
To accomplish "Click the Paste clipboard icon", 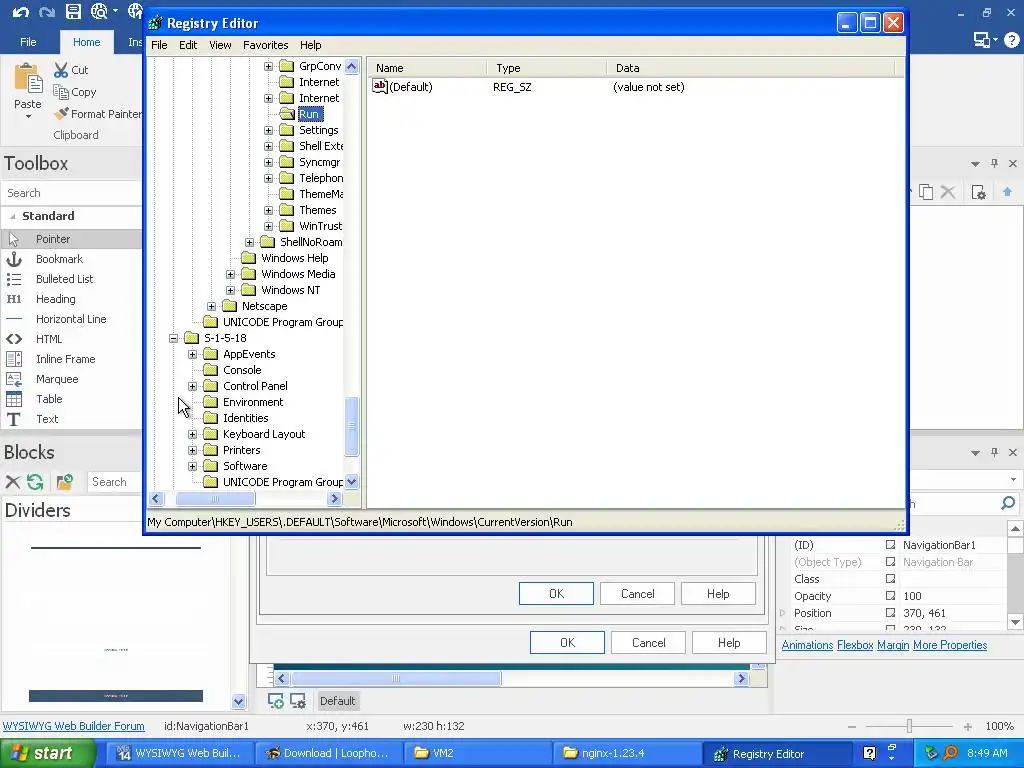I will click(x=28, y=79).
